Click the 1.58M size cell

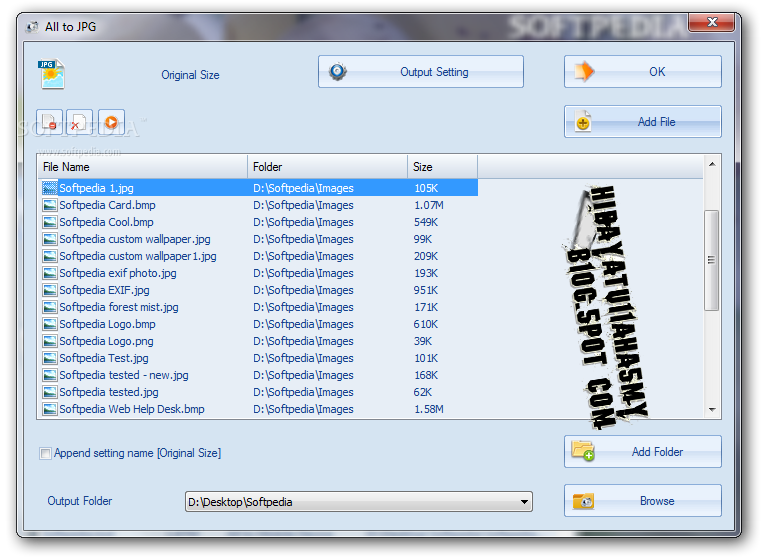point(429,409)
